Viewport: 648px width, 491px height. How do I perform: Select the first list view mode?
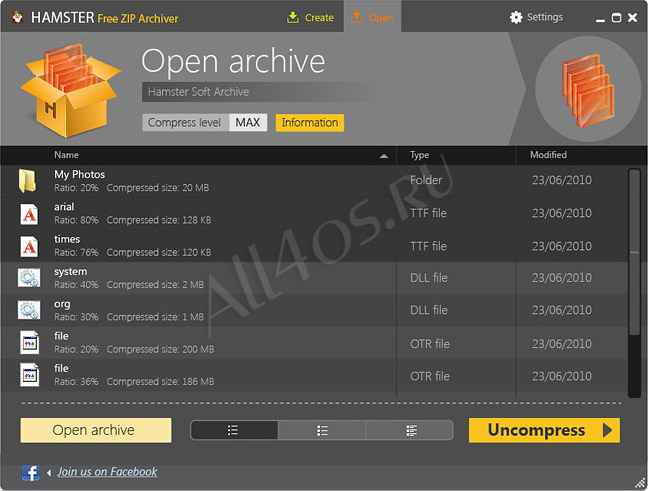[234, 430]
